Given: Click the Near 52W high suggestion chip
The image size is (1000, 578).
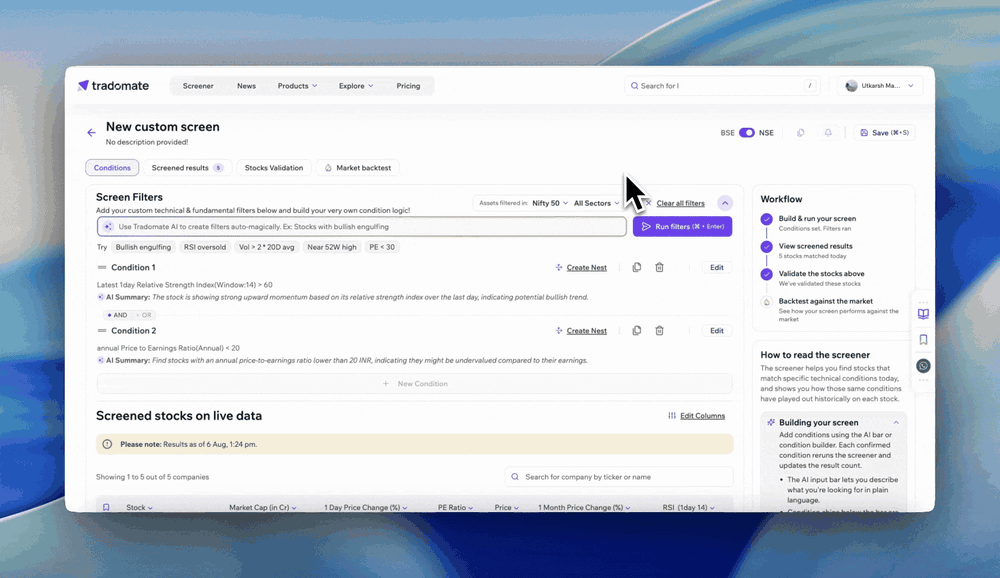Looking at the screenshot, I should [332, 247].
